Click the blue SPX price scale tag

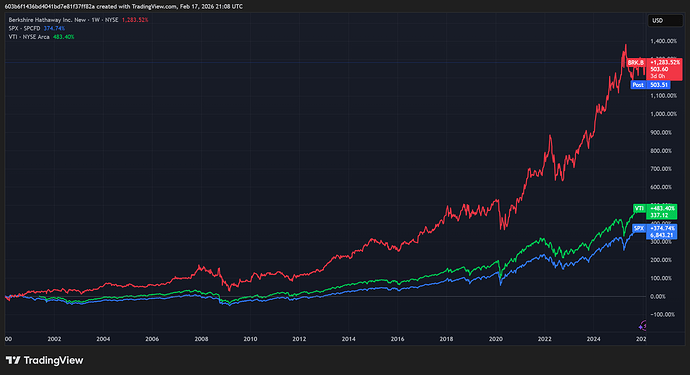click(x=639, y=228)
